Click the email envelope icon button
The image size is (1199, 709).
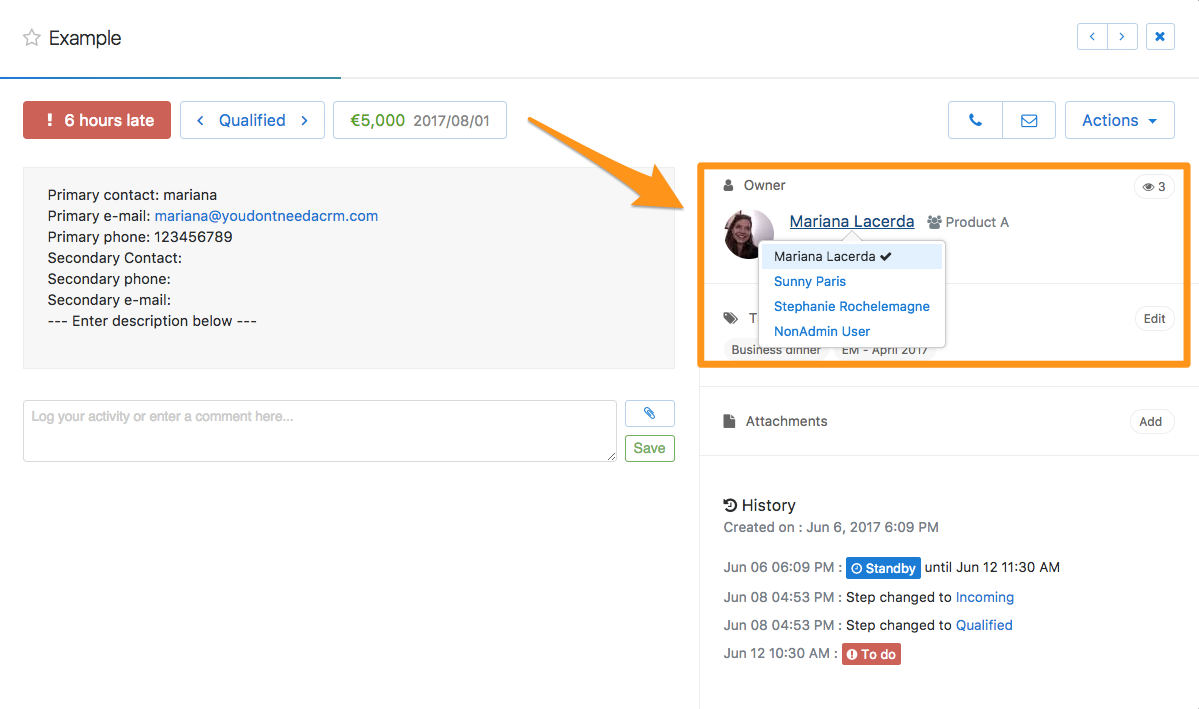1028,120
